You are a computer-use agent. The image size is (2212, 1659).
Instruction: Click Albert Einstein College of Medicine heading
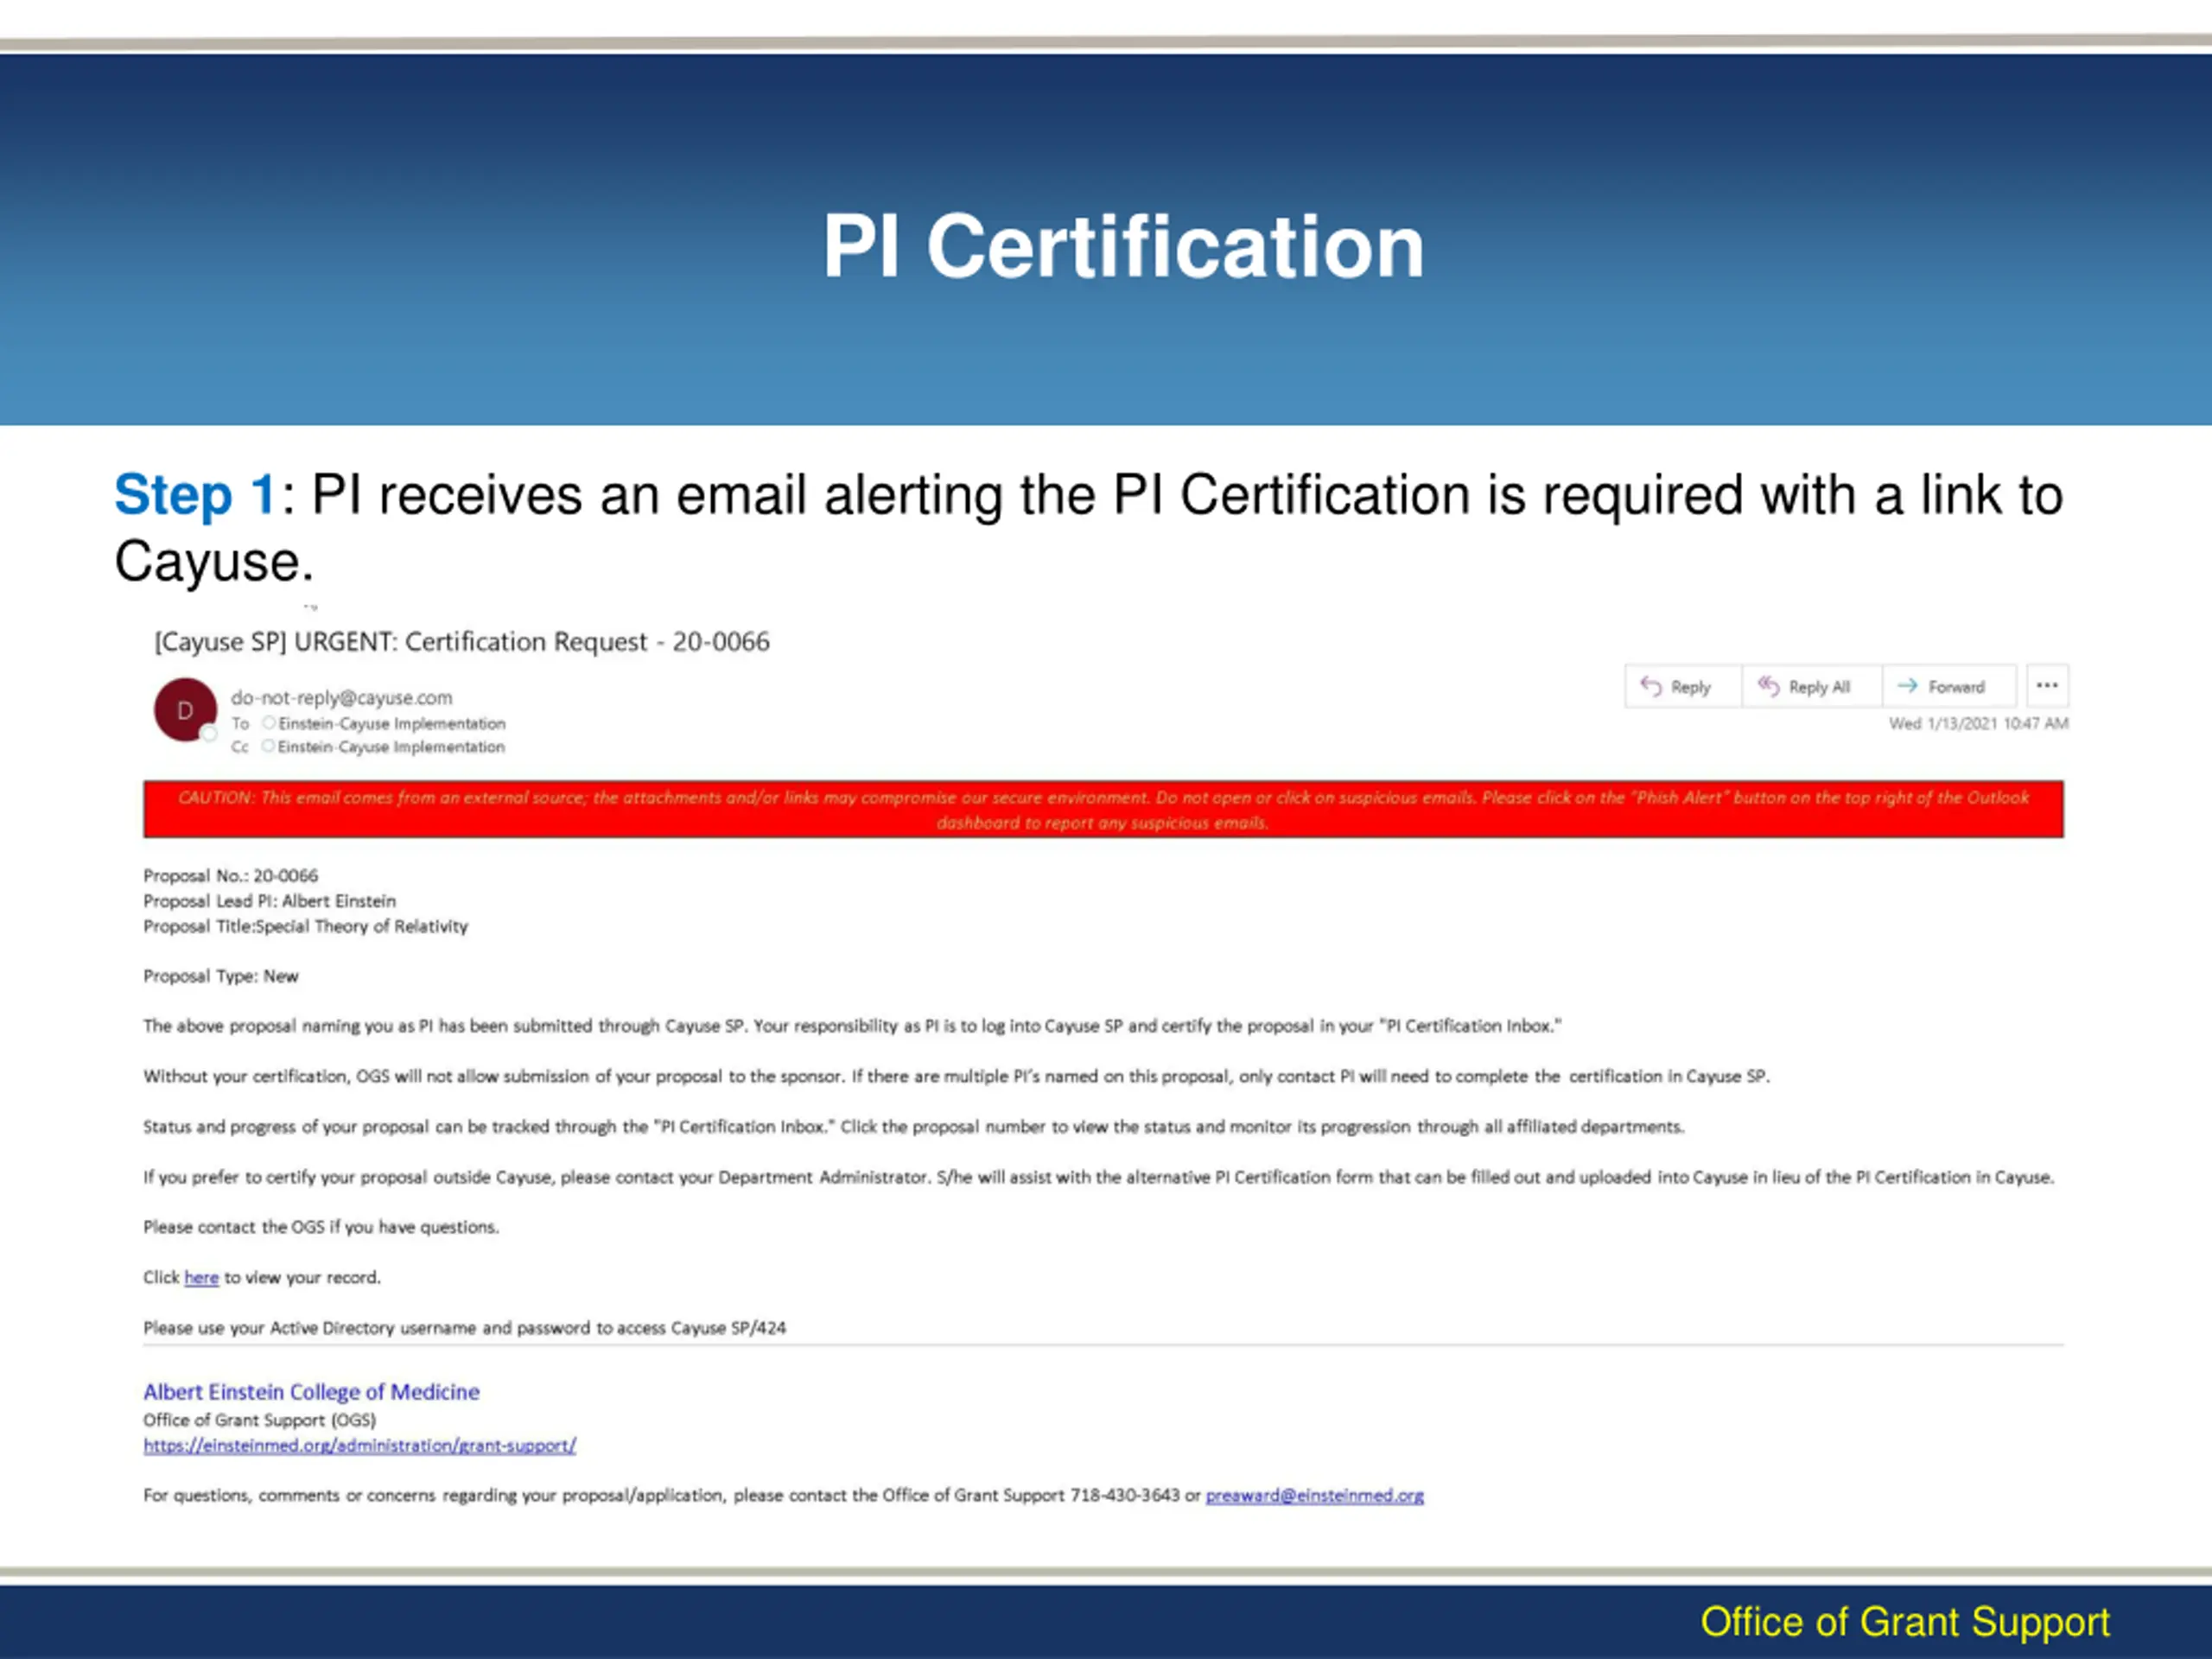(x=311, y=1391)
